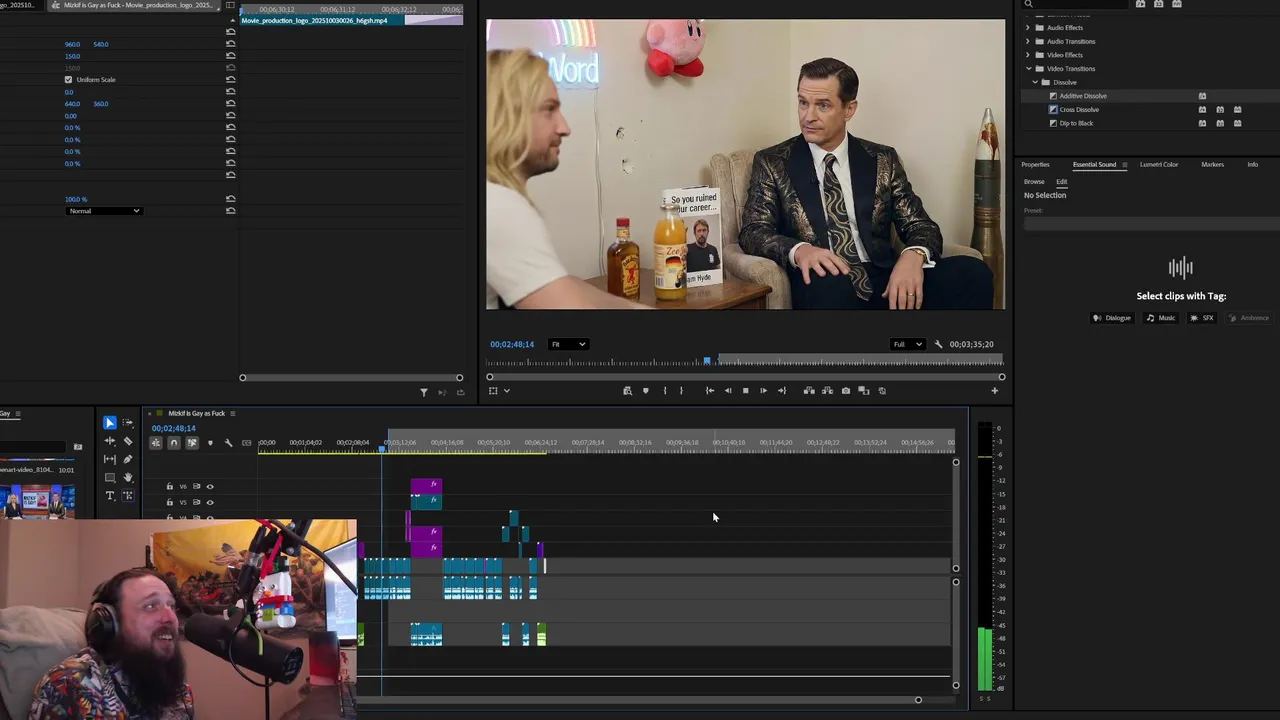Screen dimensions: 1280x720
Task: Tag clips as Music
Action: 1161,318
